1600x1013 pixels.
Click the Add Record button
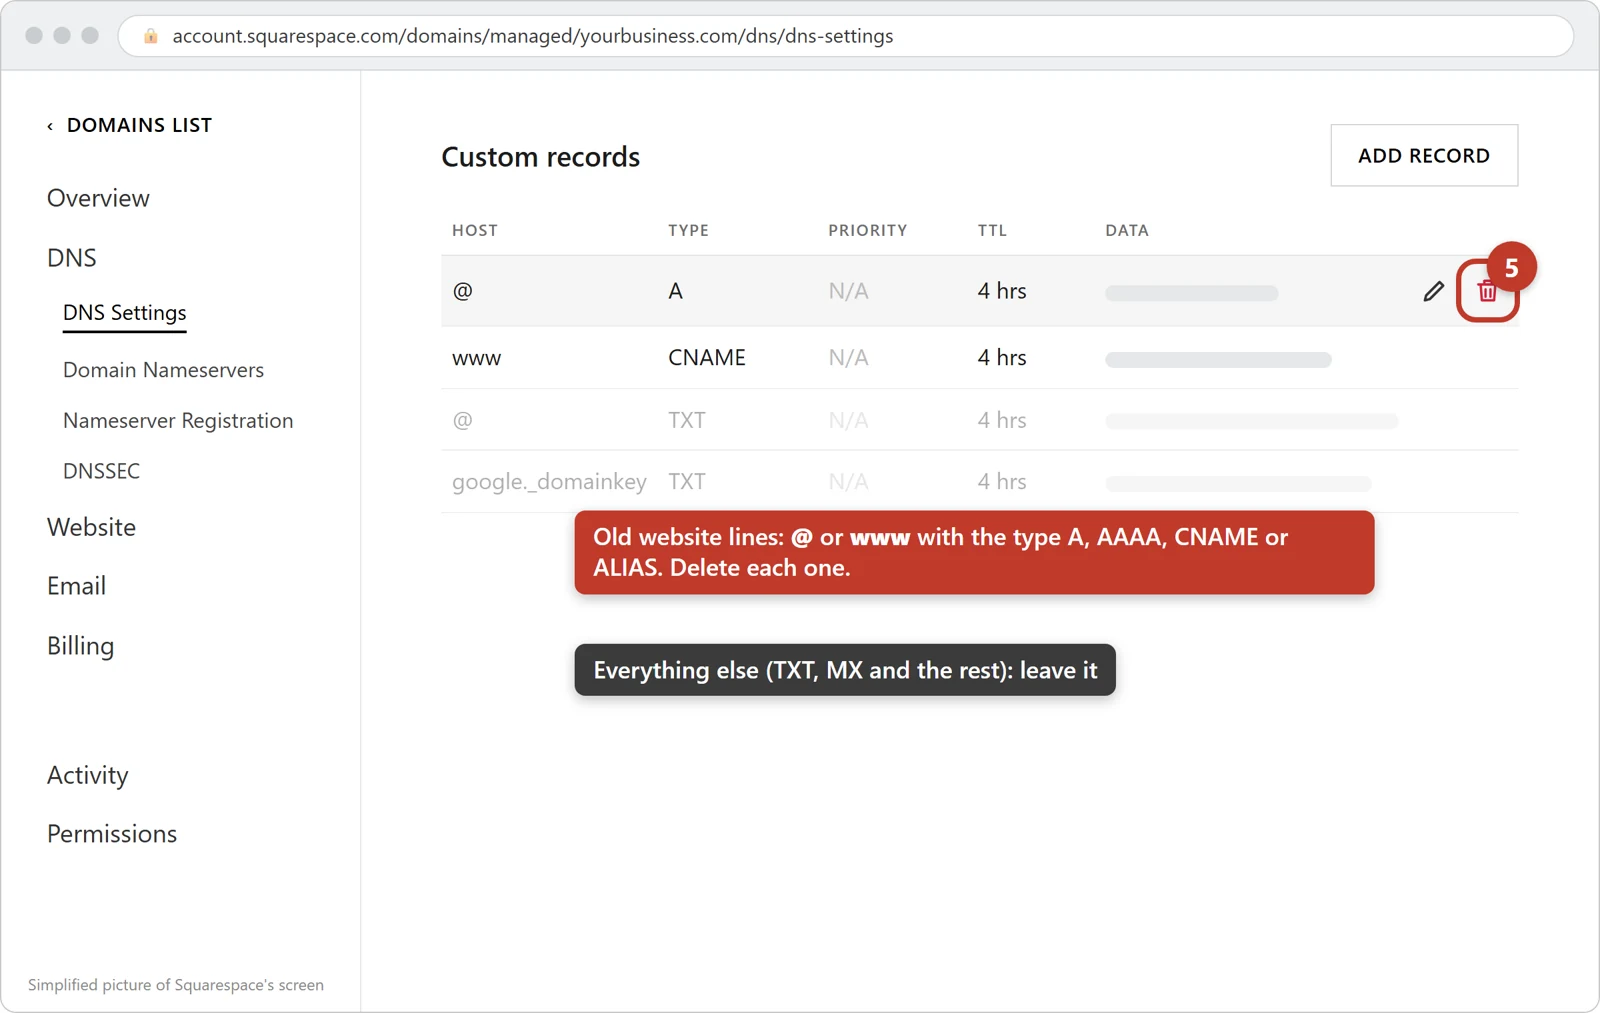[1424, 155]
